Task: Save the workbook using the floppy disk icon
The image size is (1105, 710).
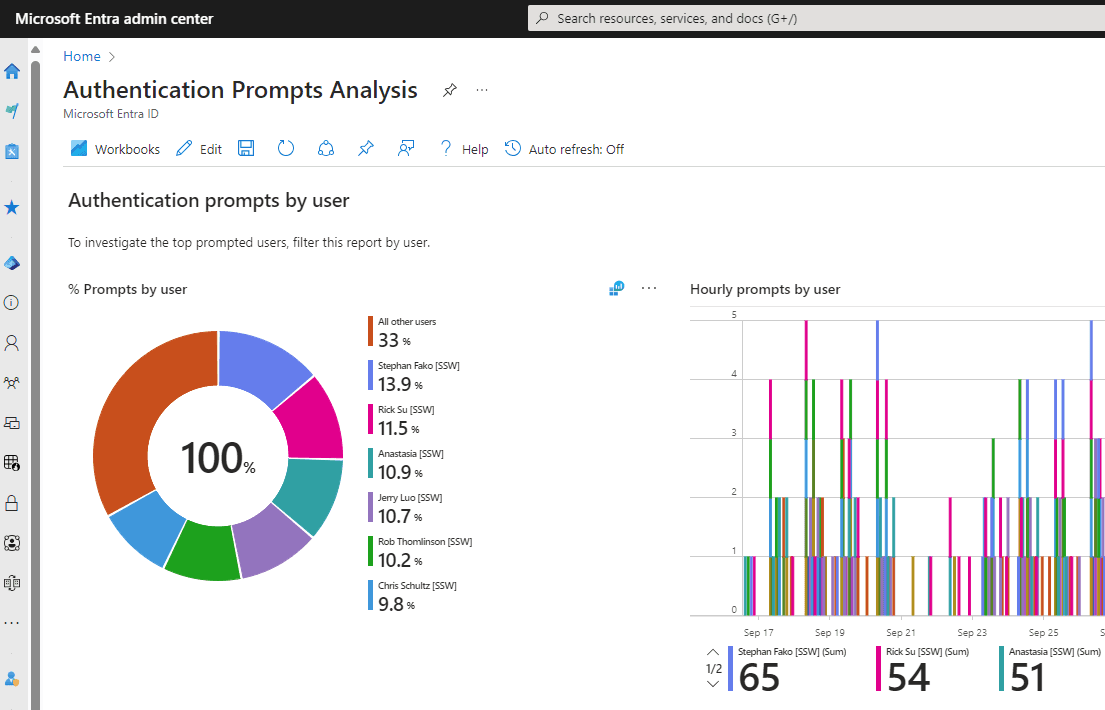Action: pos(246,149)
